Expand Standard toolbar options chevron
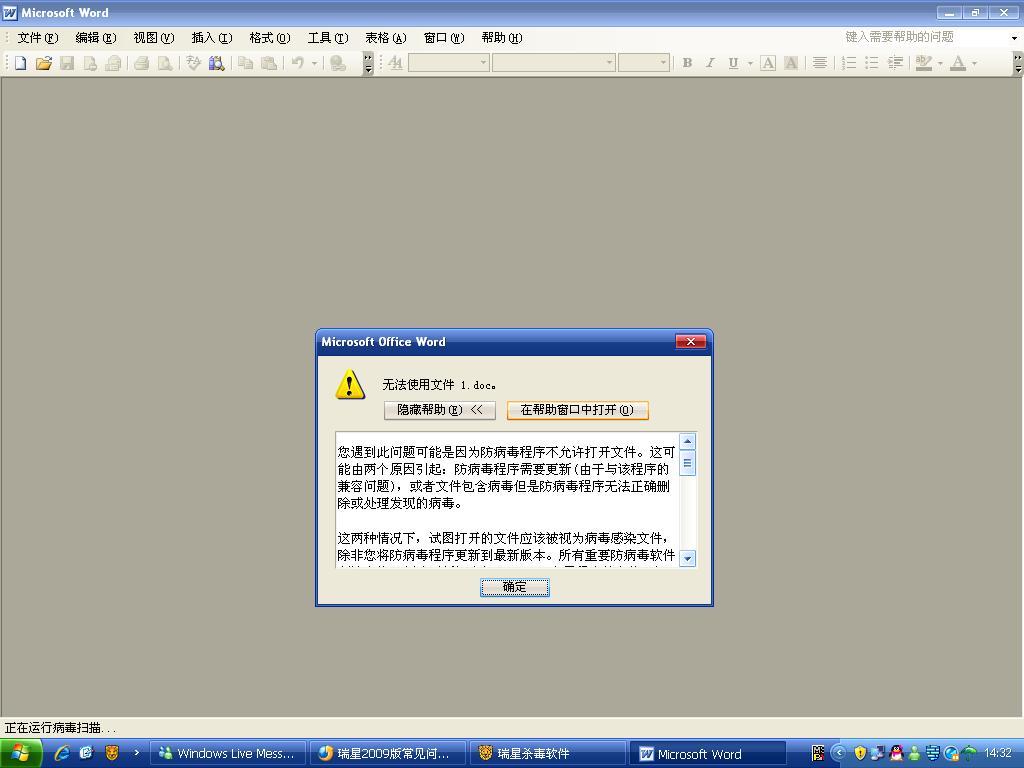The height and width of the screenshot is (768, 1024). click(368, 63)
